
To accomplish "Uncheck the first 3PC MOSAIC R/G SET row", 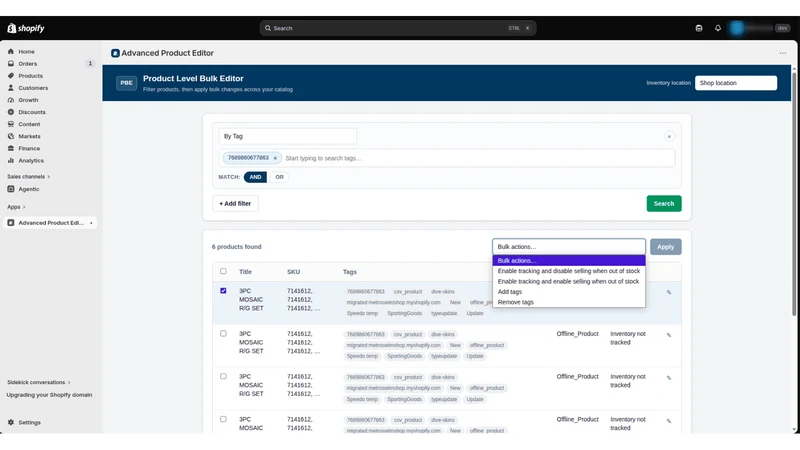I will tap(223, 291).
